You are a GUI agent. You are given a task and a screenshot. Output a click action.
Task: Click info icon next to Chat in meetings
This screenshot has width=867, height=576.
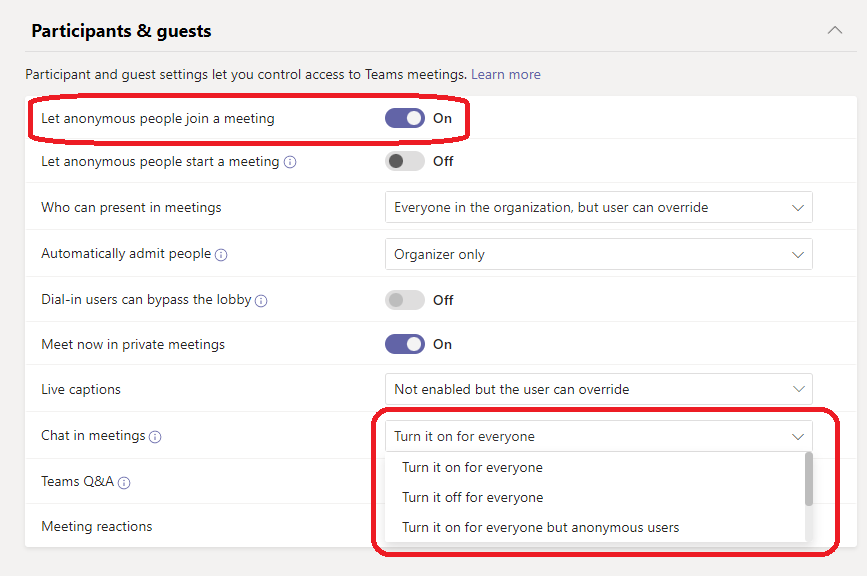point(155,437)
